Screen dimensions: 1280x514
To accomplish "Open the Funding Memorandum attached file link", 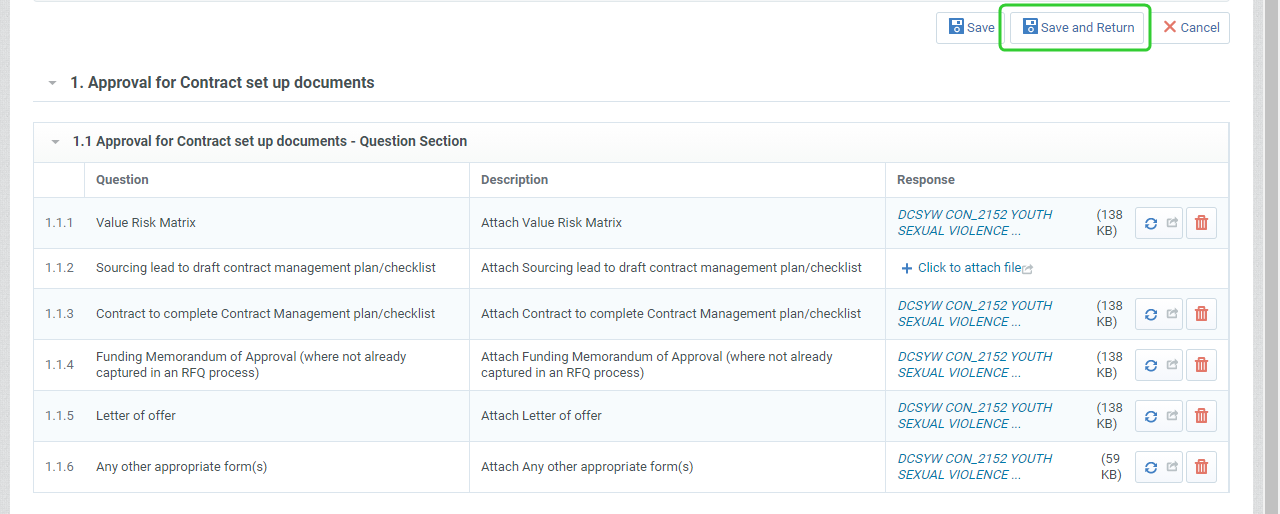I will tap(975, 365).
